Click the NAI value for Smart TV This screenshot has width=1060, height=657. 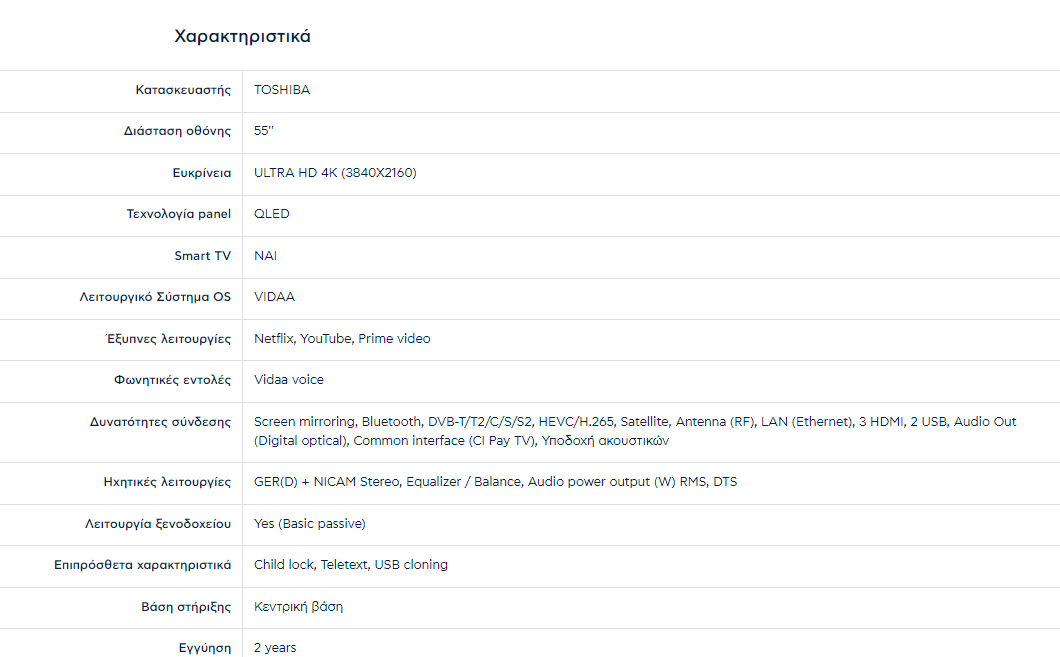pos(266,256)
